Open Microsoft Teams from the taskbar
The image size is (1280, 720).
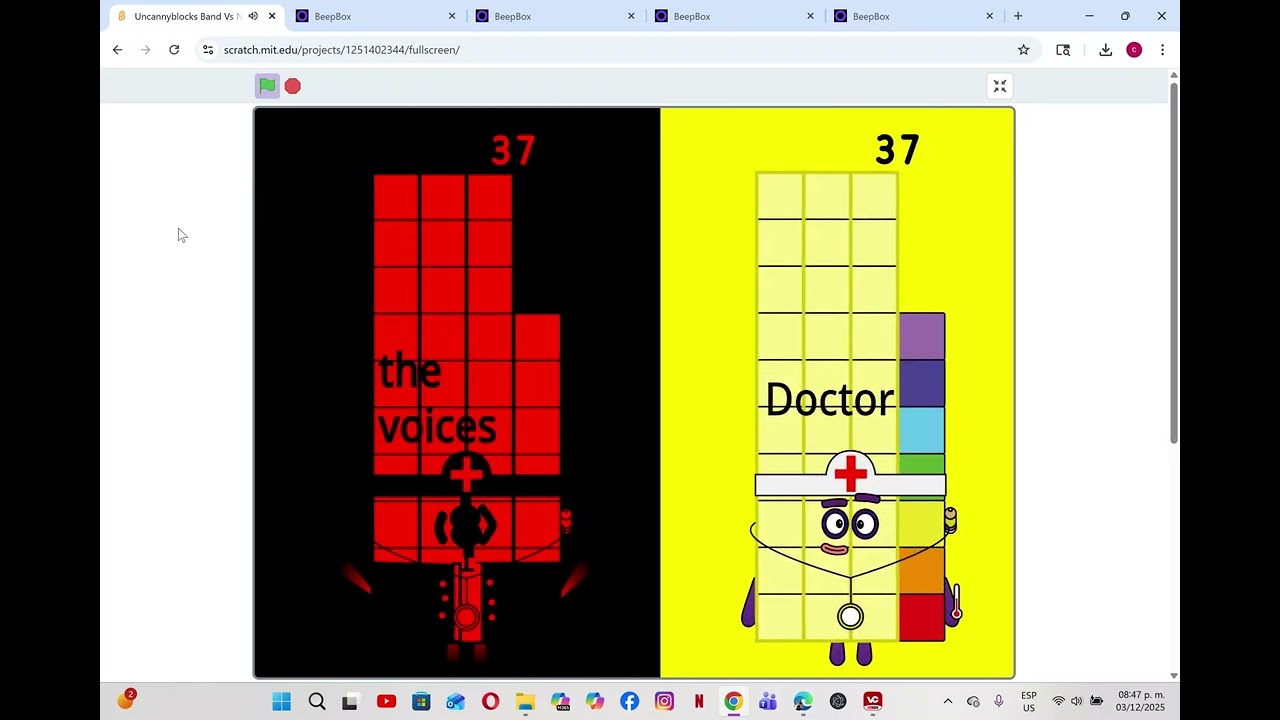coord(768,702)
